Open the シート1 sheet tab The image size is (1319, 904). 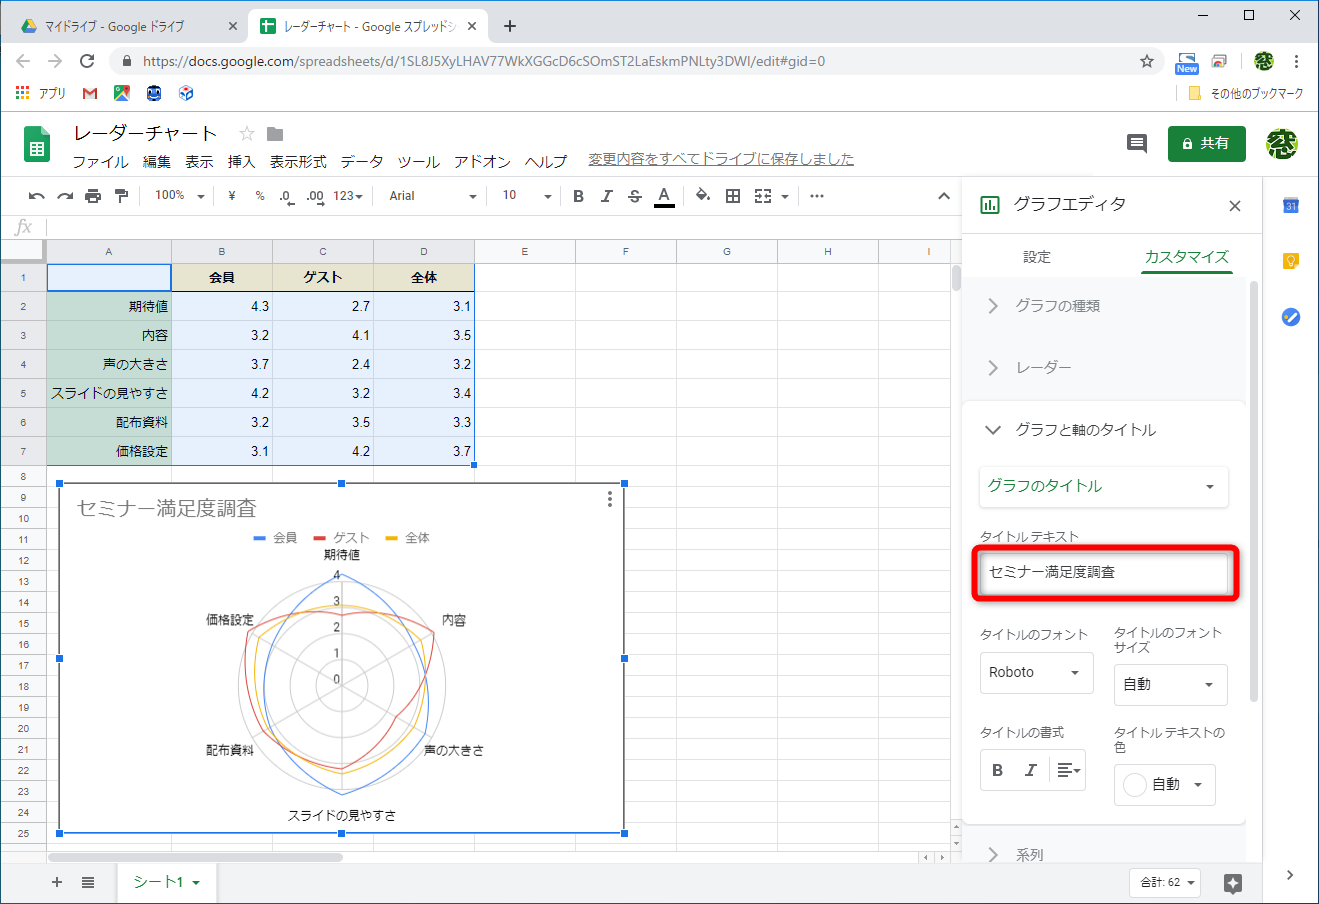point(167,882)
